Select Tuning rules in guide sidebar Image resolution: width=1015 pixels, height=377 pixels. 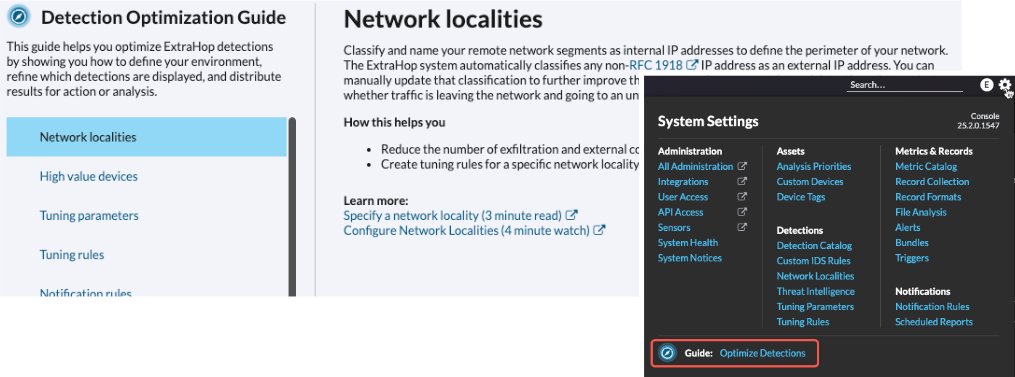click(72, 255)
